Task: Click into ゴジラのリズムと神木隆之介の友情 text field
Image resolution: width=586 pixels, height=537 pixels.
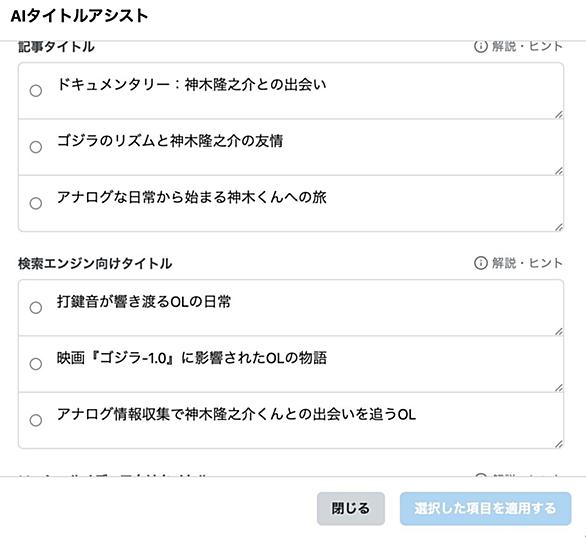Action: click(306, 147)
